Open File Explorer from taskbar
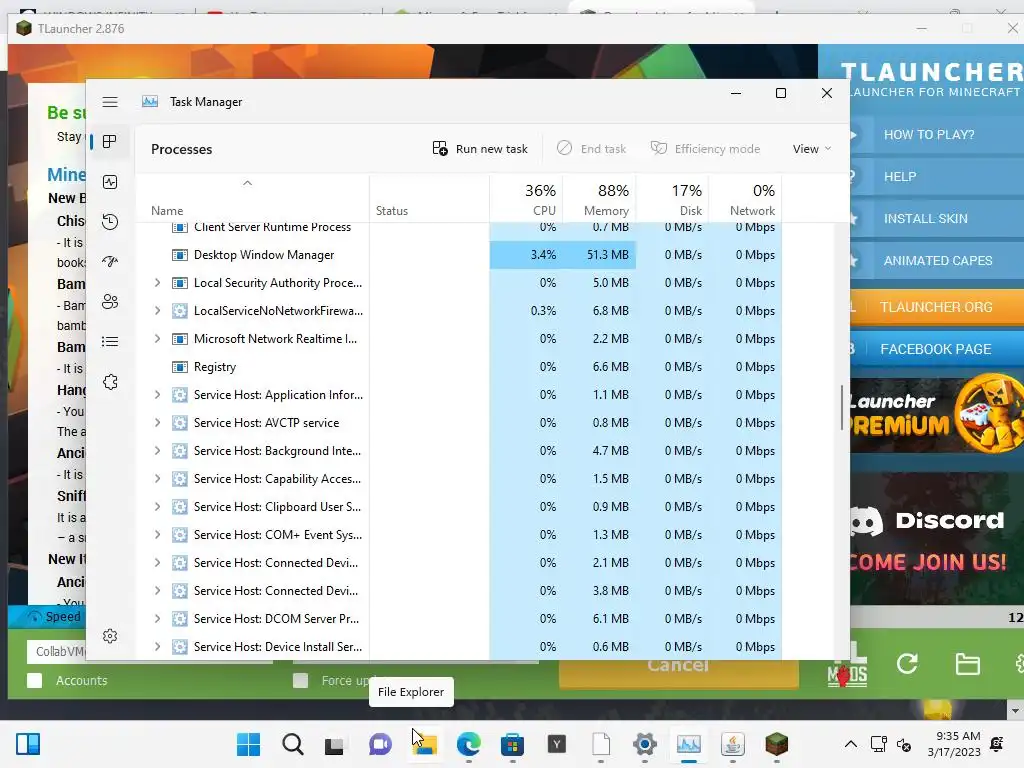Viewport: 1024px width, 768px height. click(424, 744)
